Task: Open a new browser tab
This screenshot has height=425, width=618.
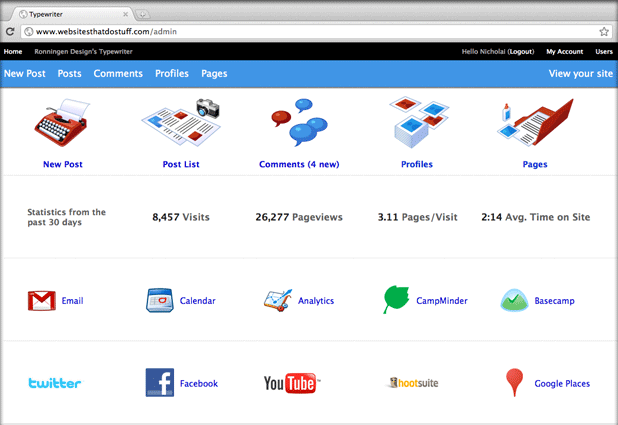Action: (x=143, y=15)
